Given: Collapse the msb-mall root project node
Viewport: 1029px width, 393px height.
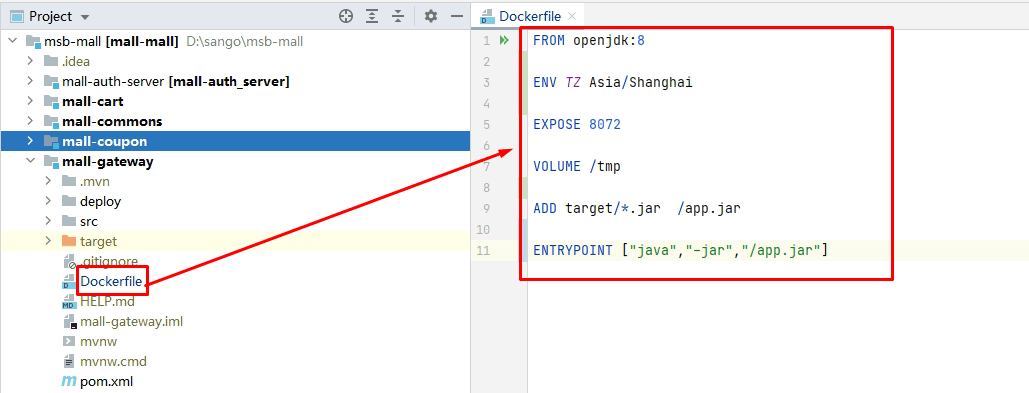Looking at the screenshot, I should click(x=12, y=41).
